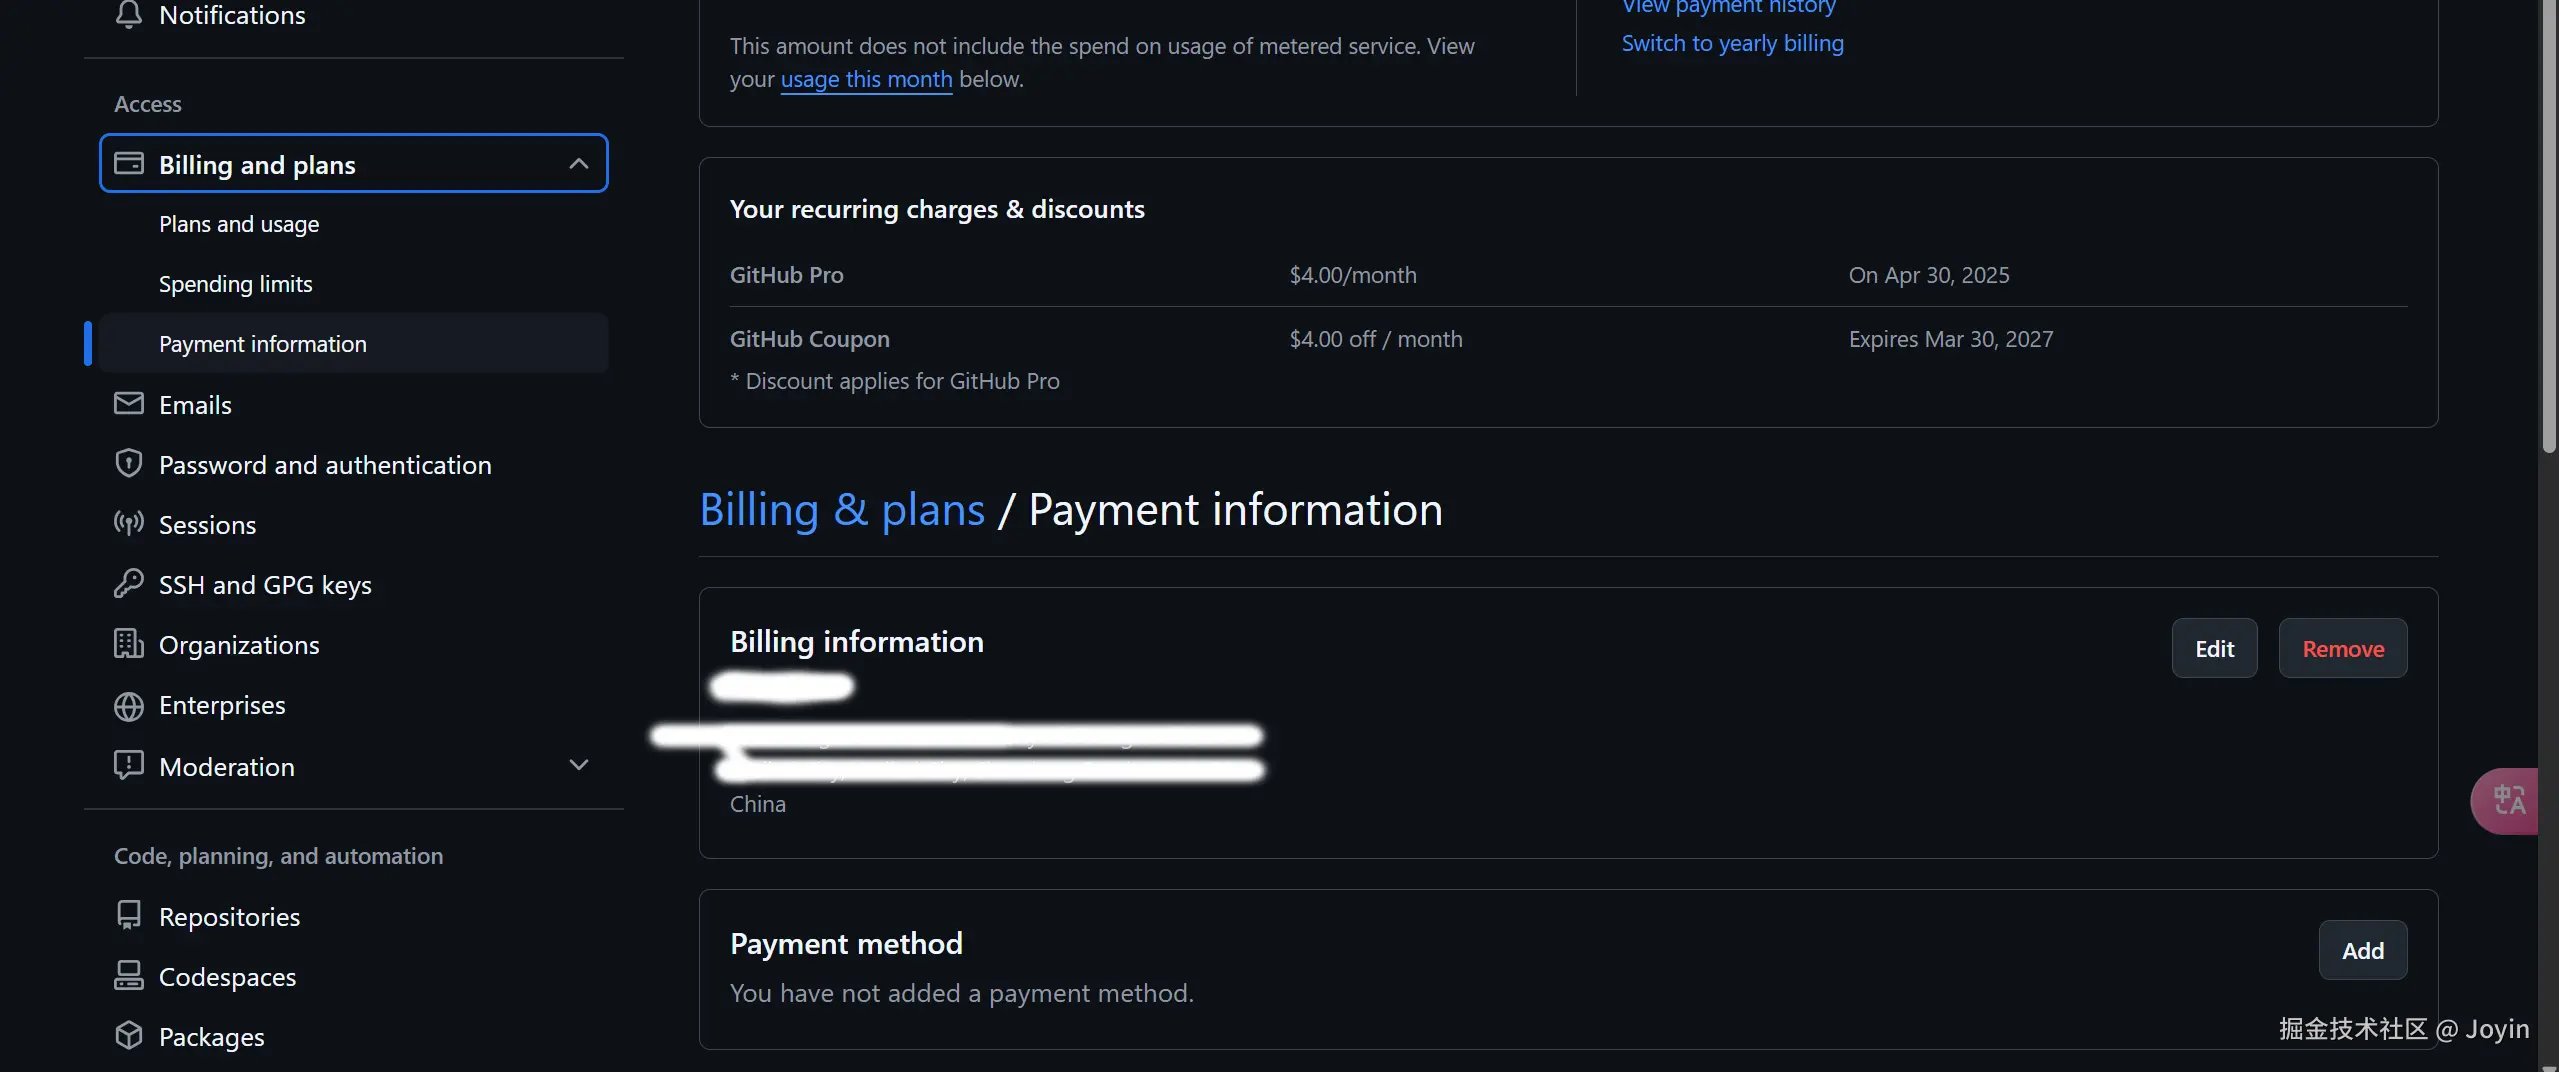Click the Password shield icon
This screenshot has height=1072, width=2559.
pos(128,463)
